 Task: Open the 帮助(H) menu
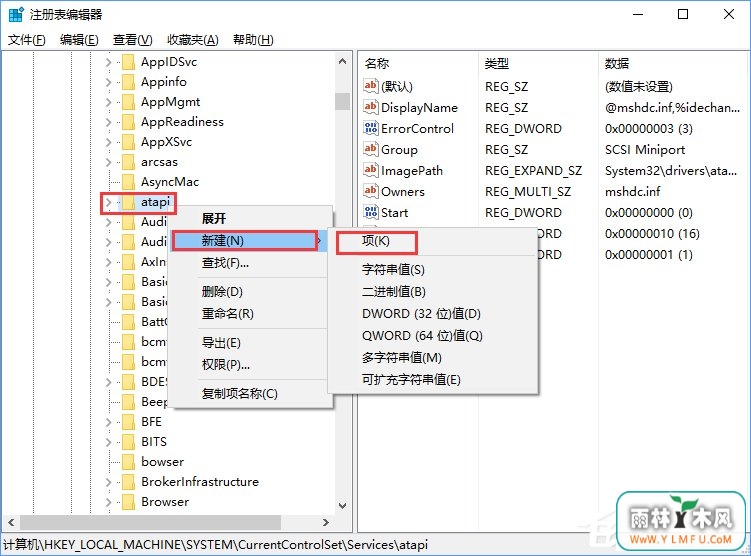click(253, 40)
